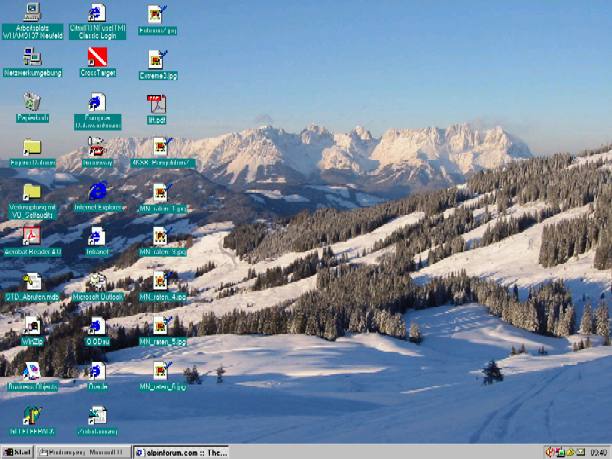Viewport: 612px width, 459px height.
Task: Select the Papierkorb recycle bin
Action: (x=32, y=102)
